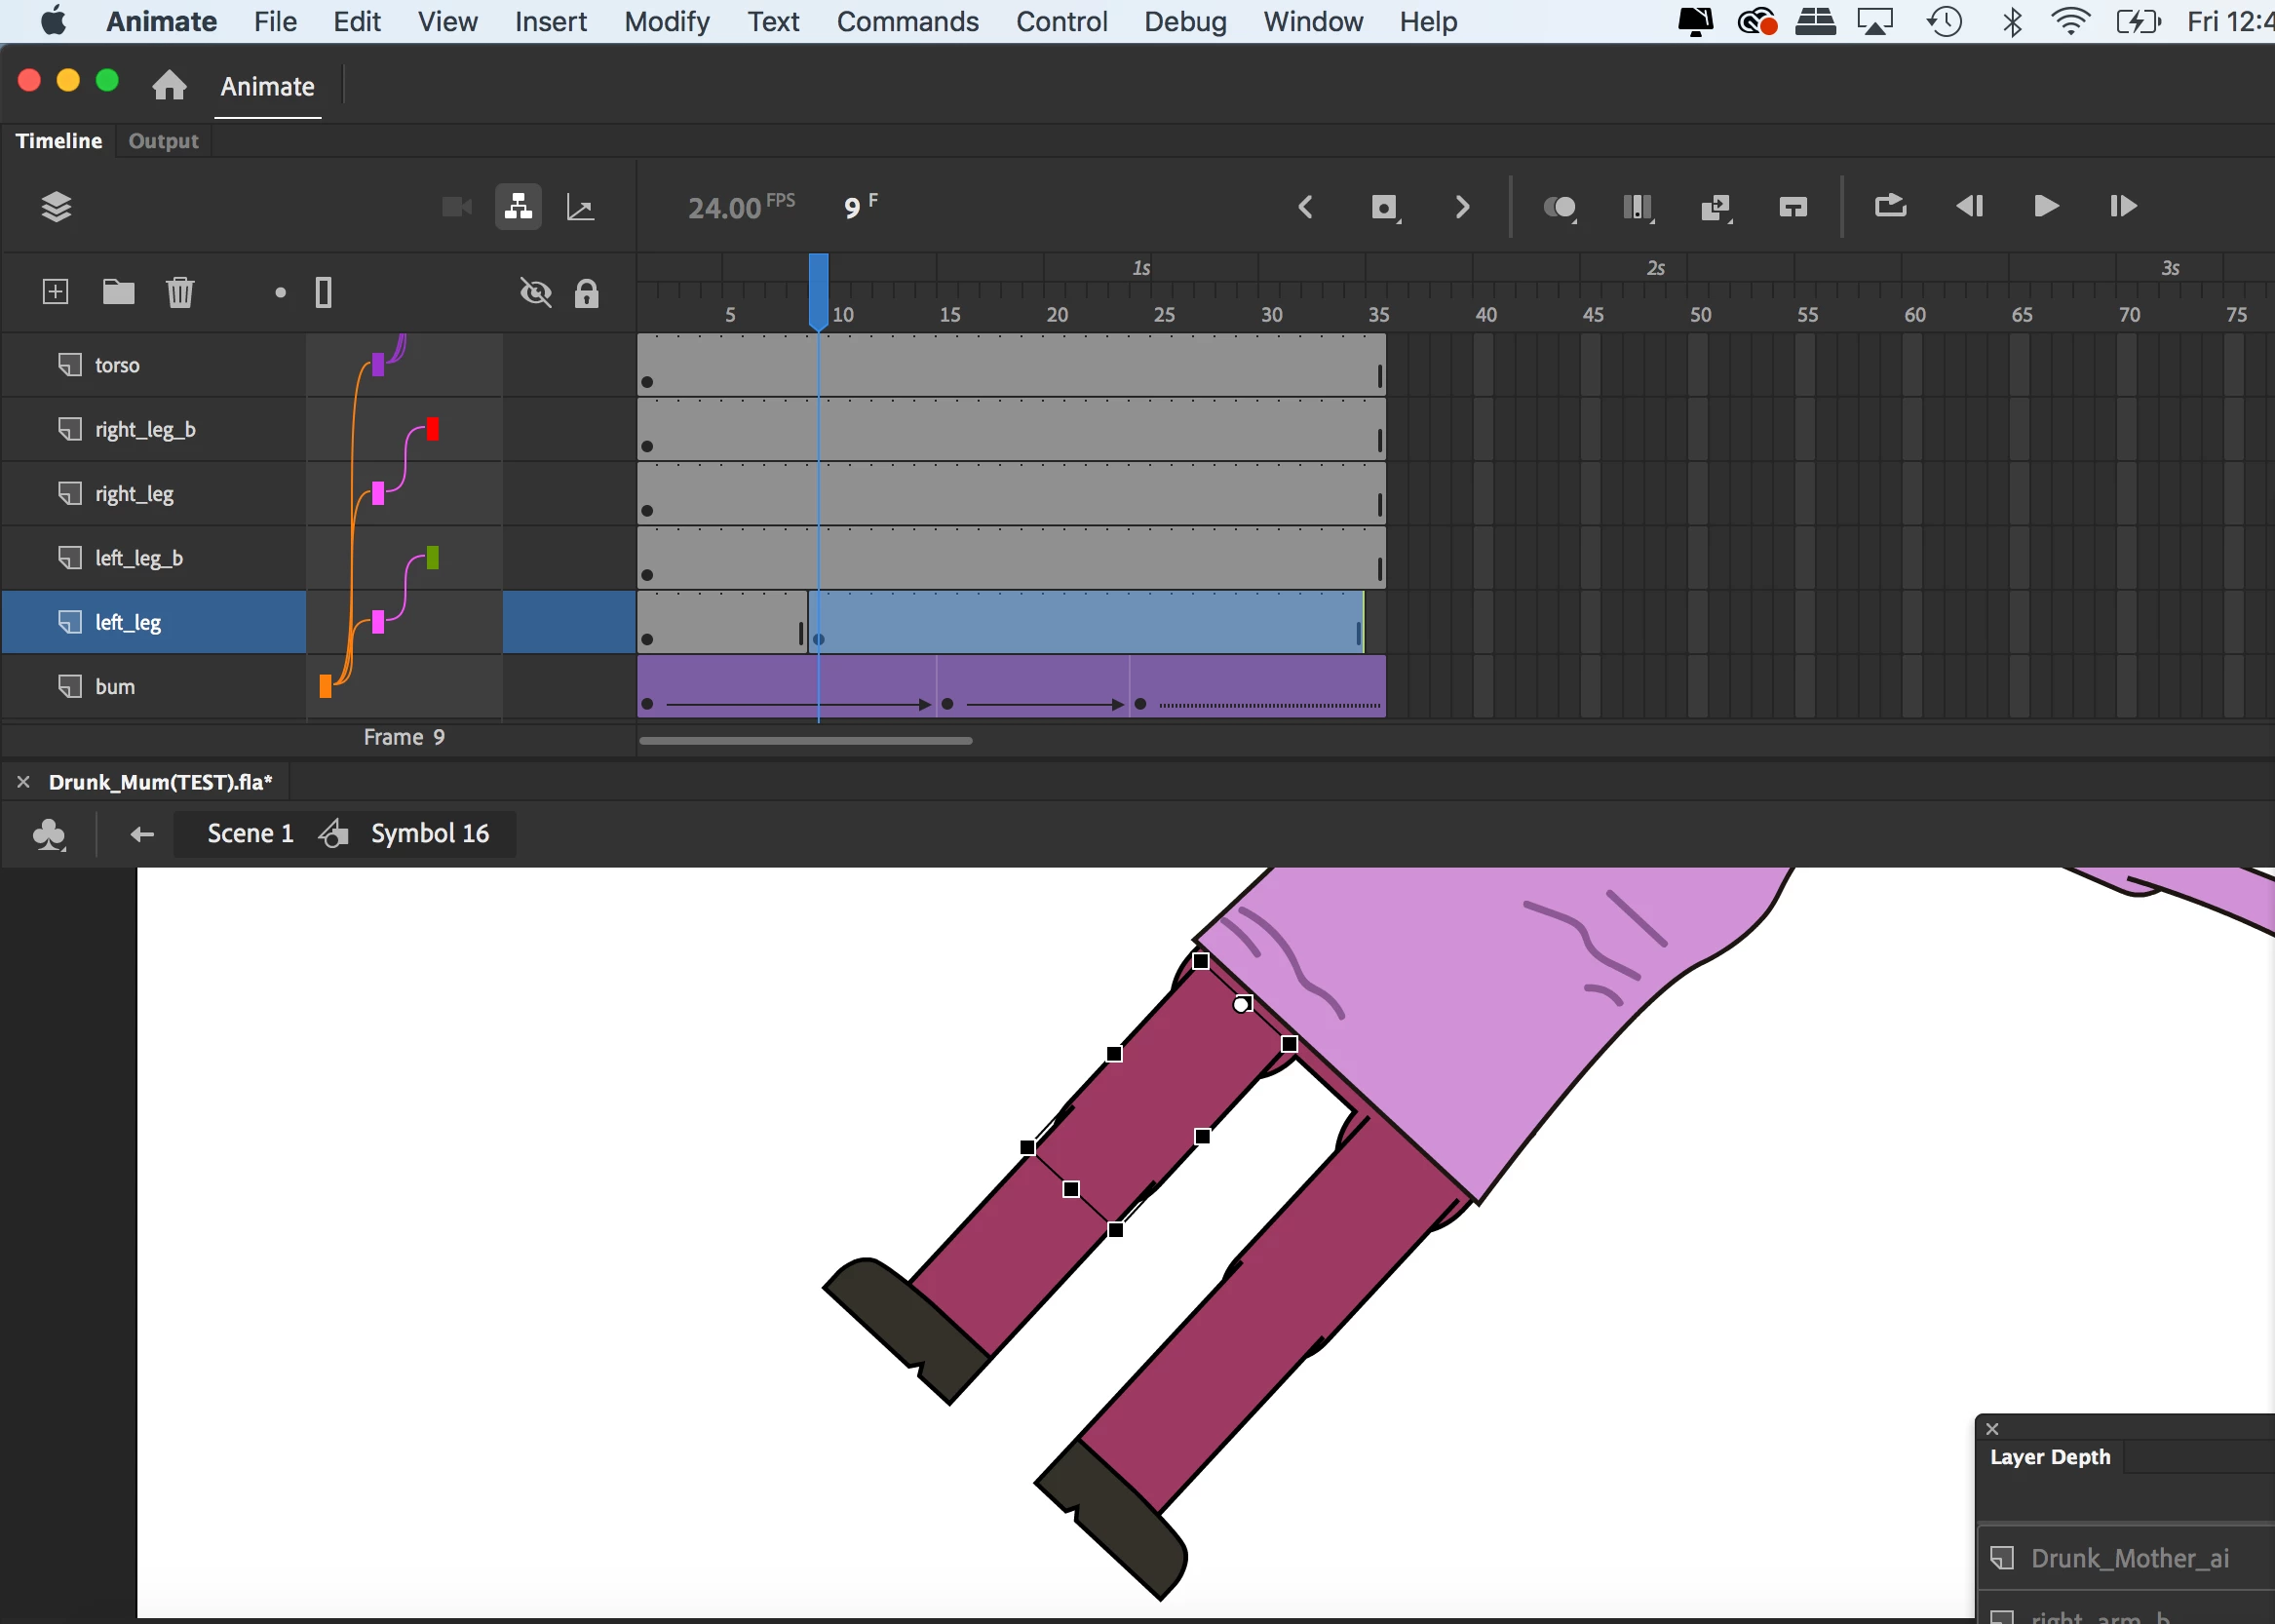2275x1624 pixels.
Task: Switch to the Output tab
Action: point(163,141)
